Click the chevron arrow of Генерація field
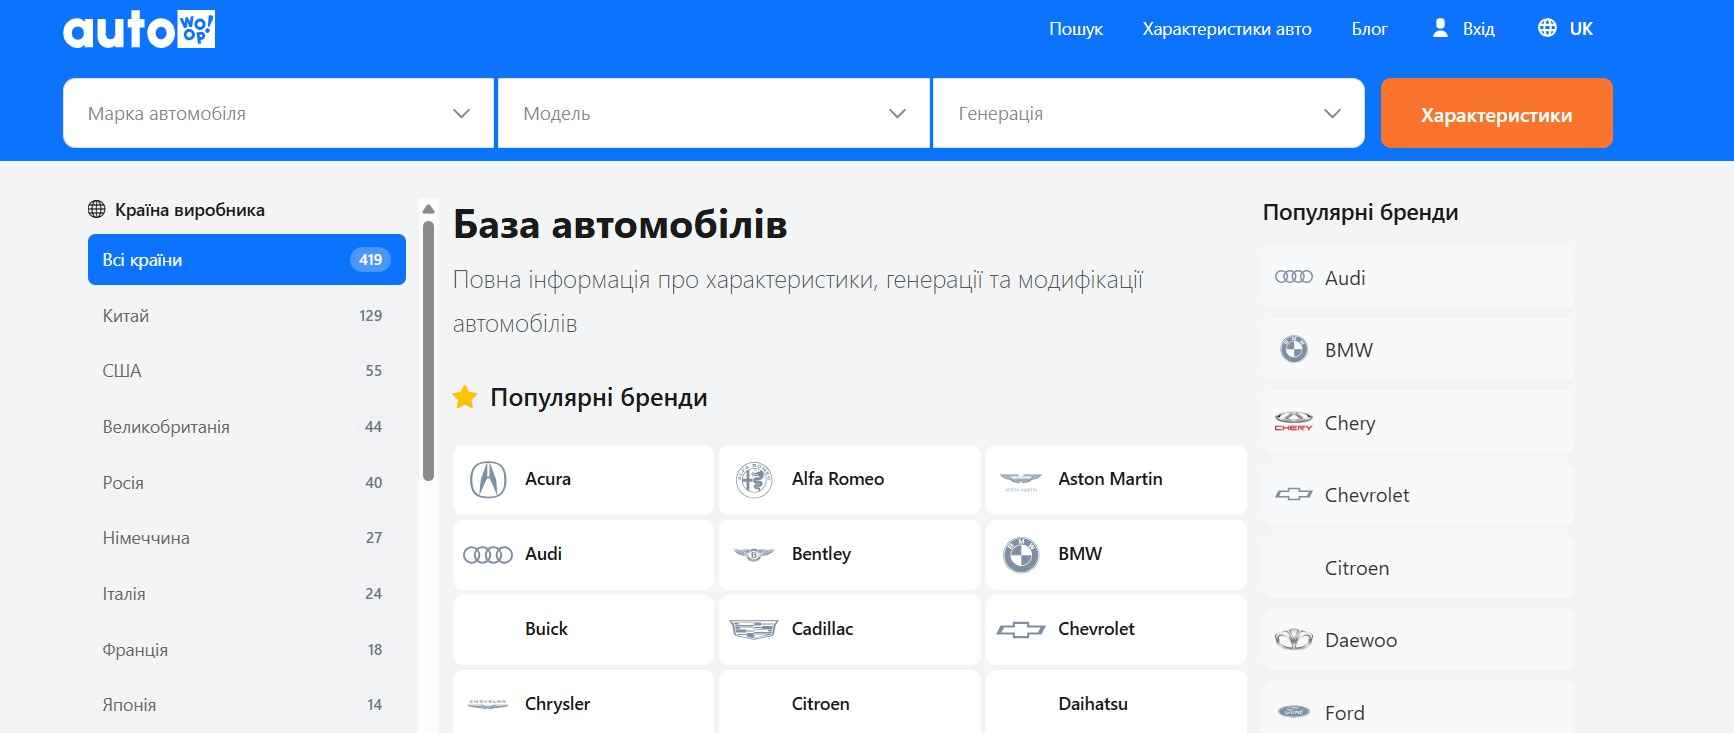The height and width of the screenshot is (733, 1734). point(1332,114)
